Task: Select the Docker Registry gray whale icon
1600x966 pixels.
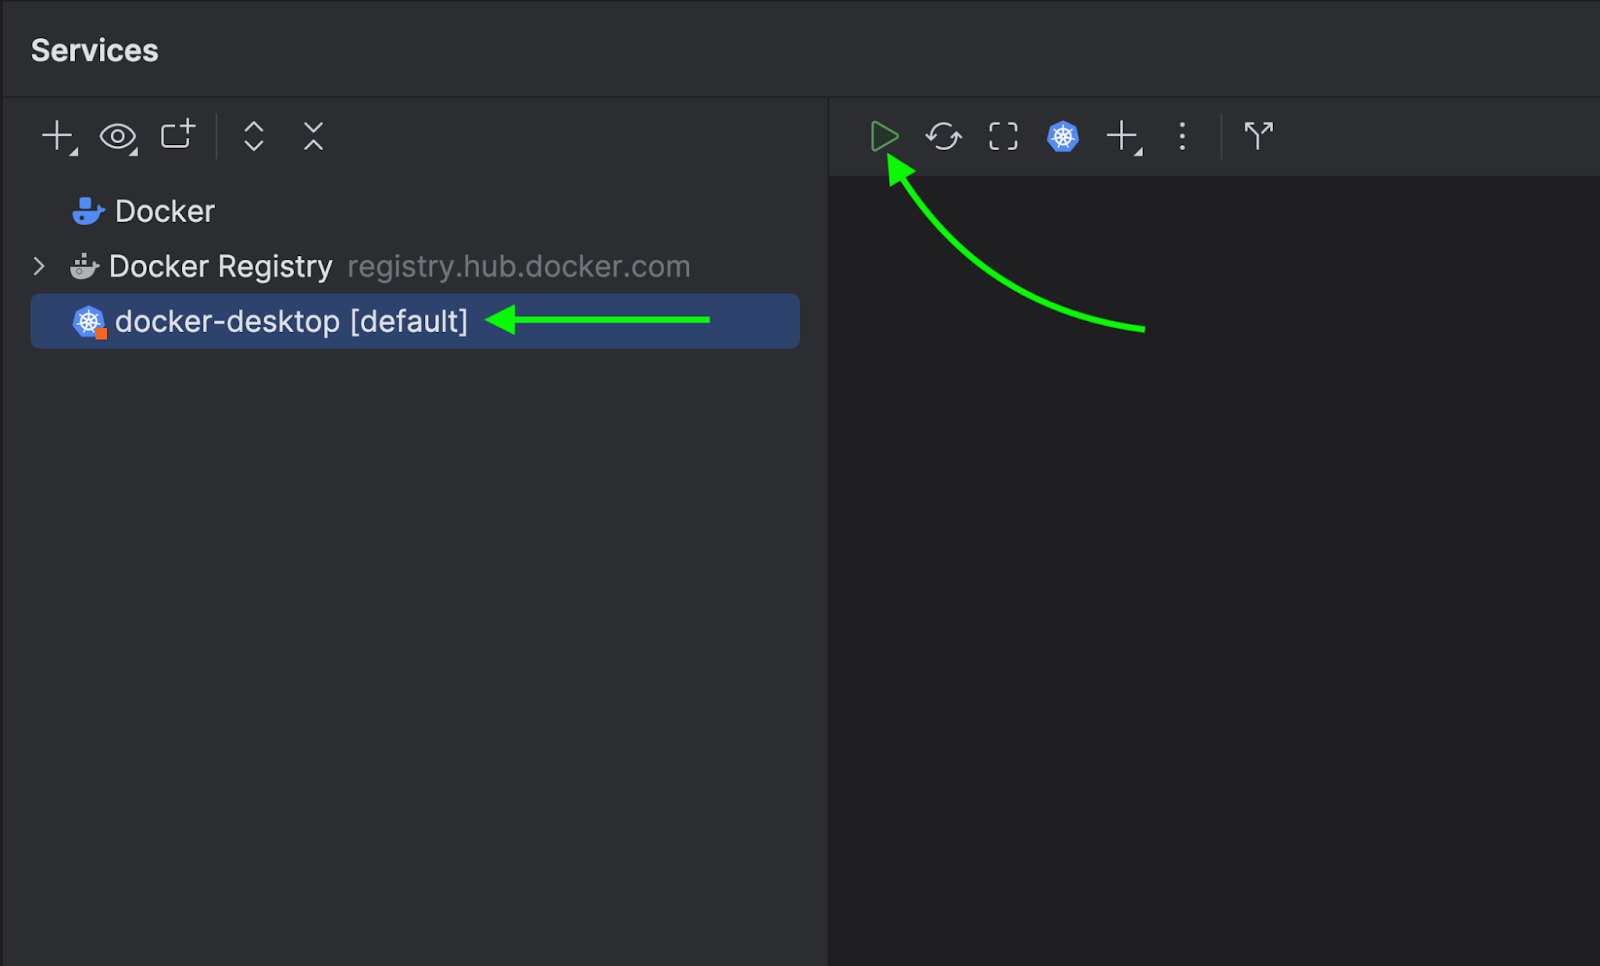Action: (x=84, y=266)
